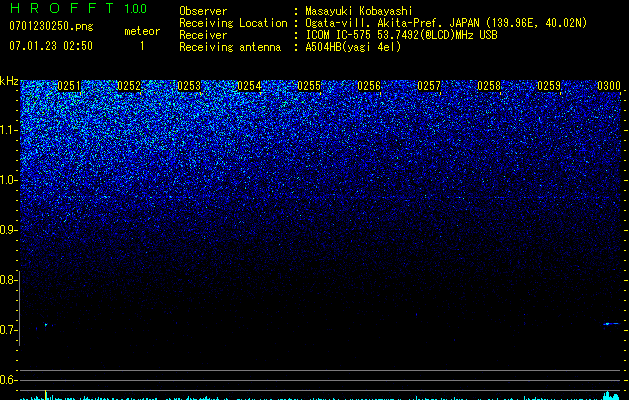Click the meteor count label

(x=142, y=31)
